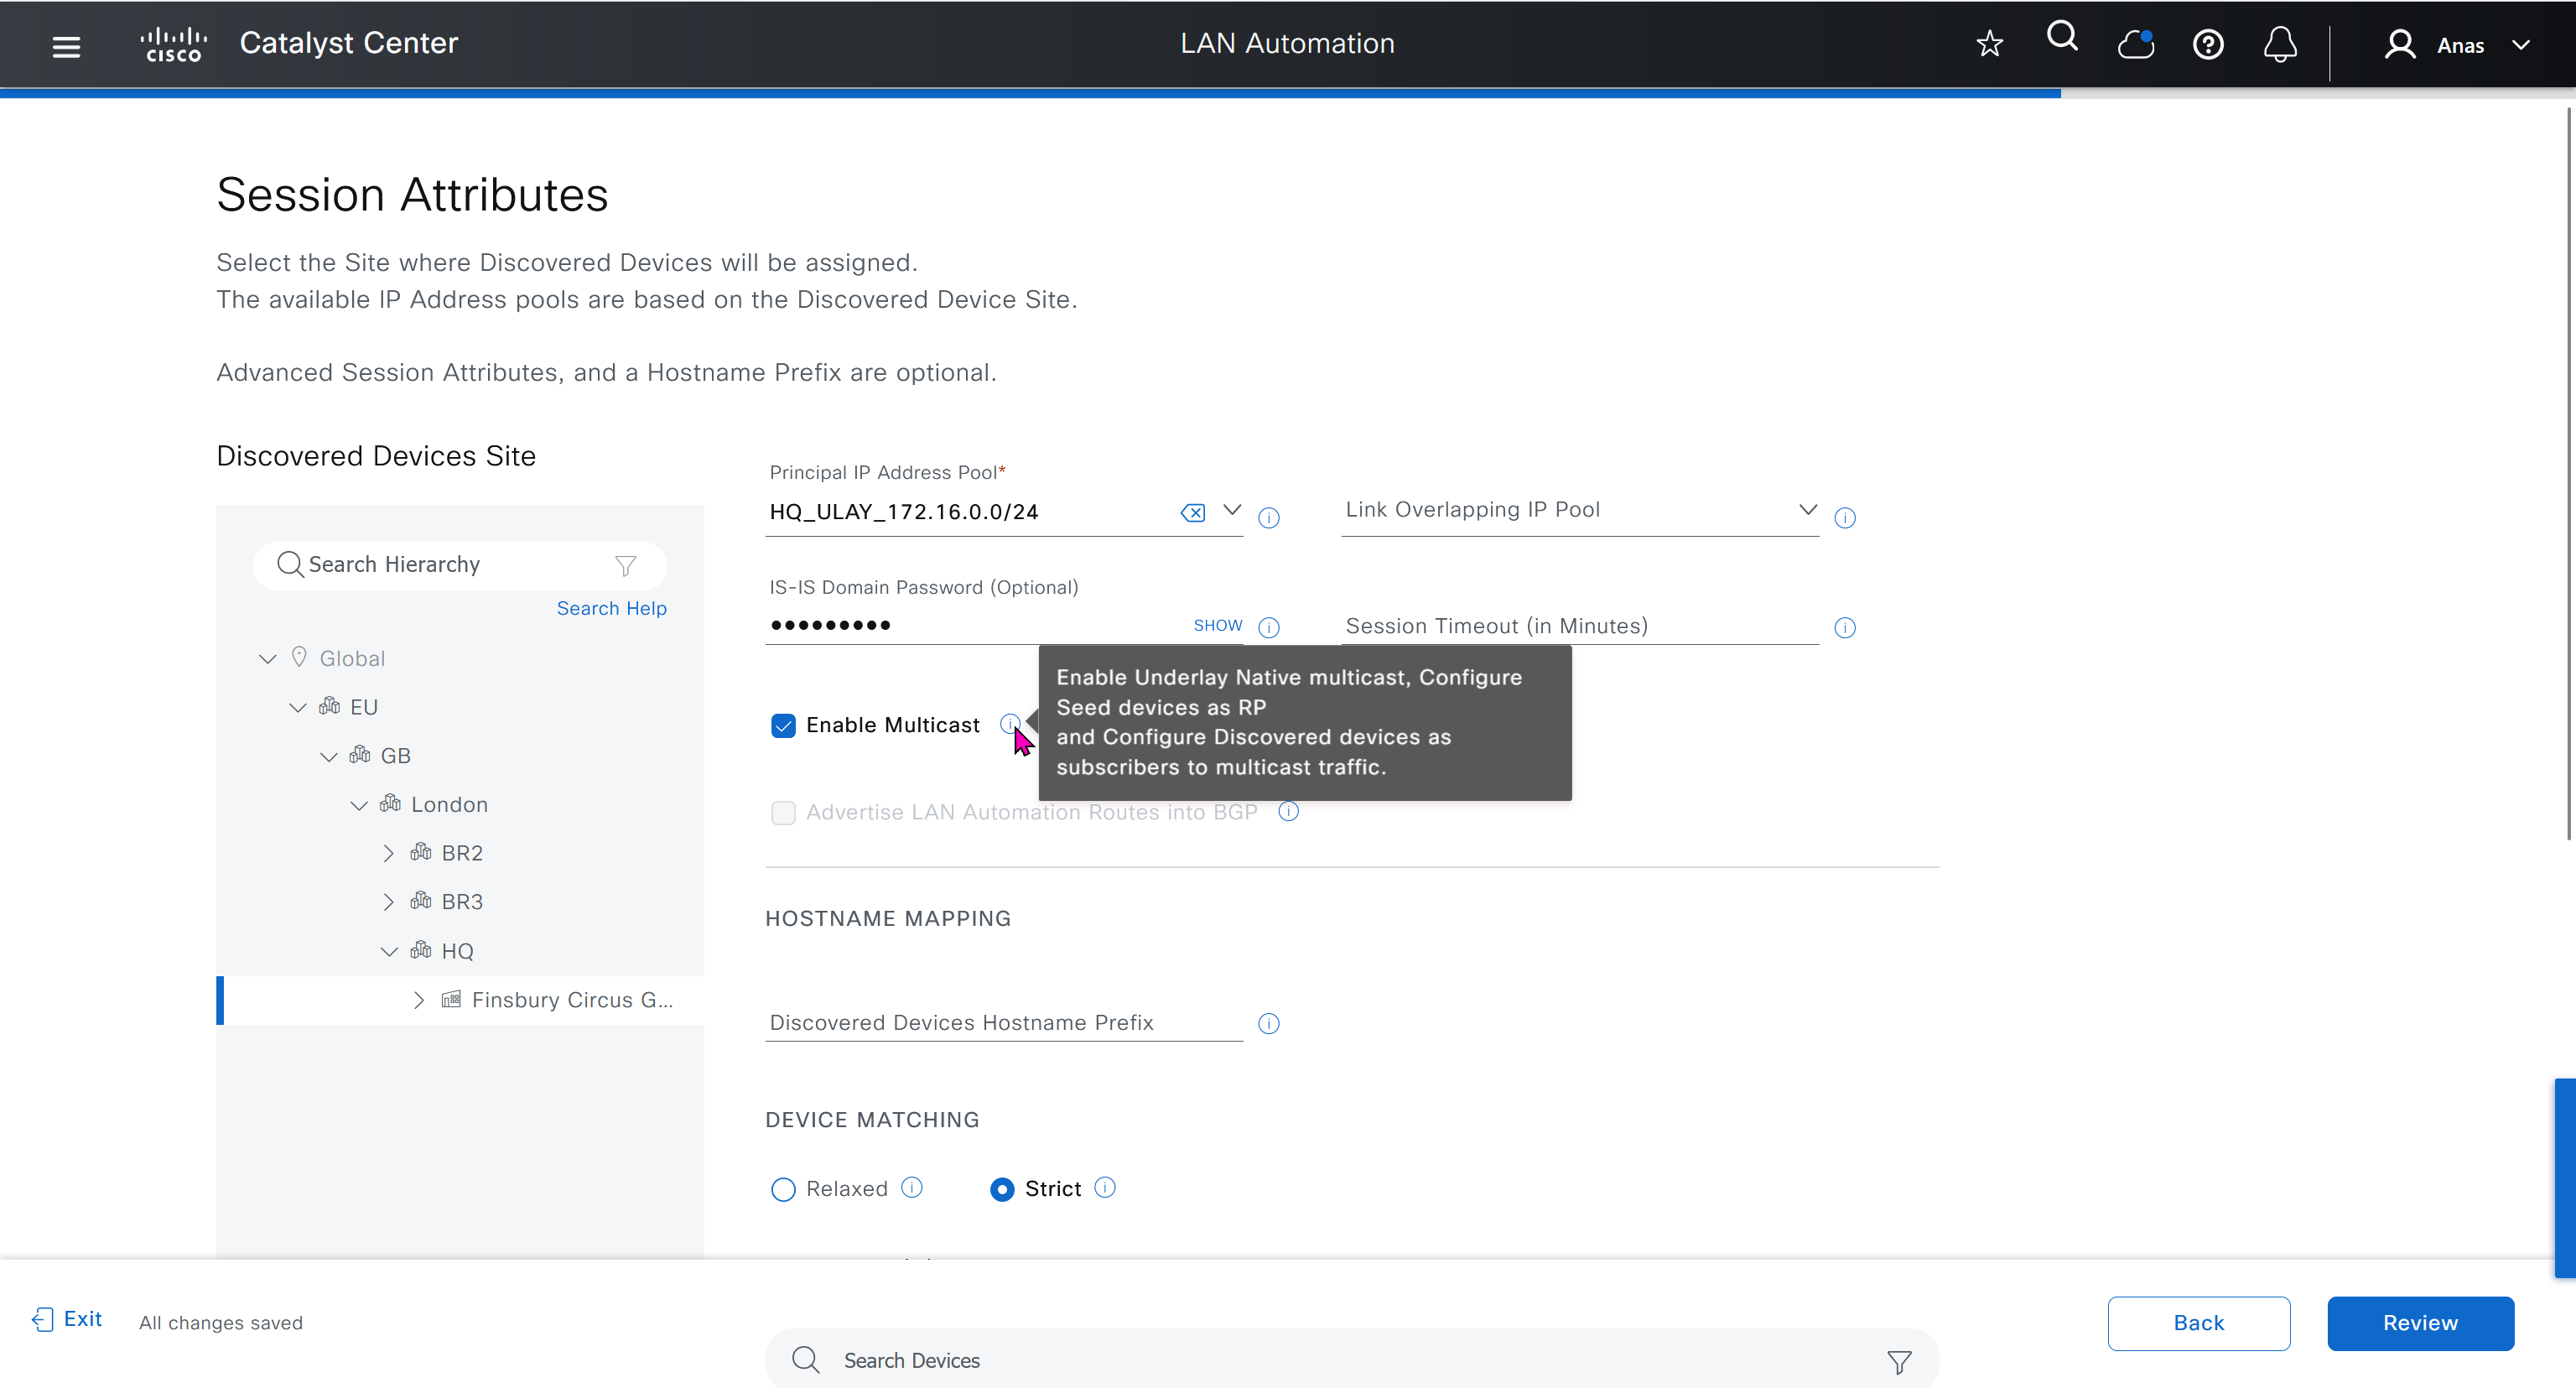Expand the BR2 site node
The height and width of the screenshot is (1388, 2576).
(388, 853)
